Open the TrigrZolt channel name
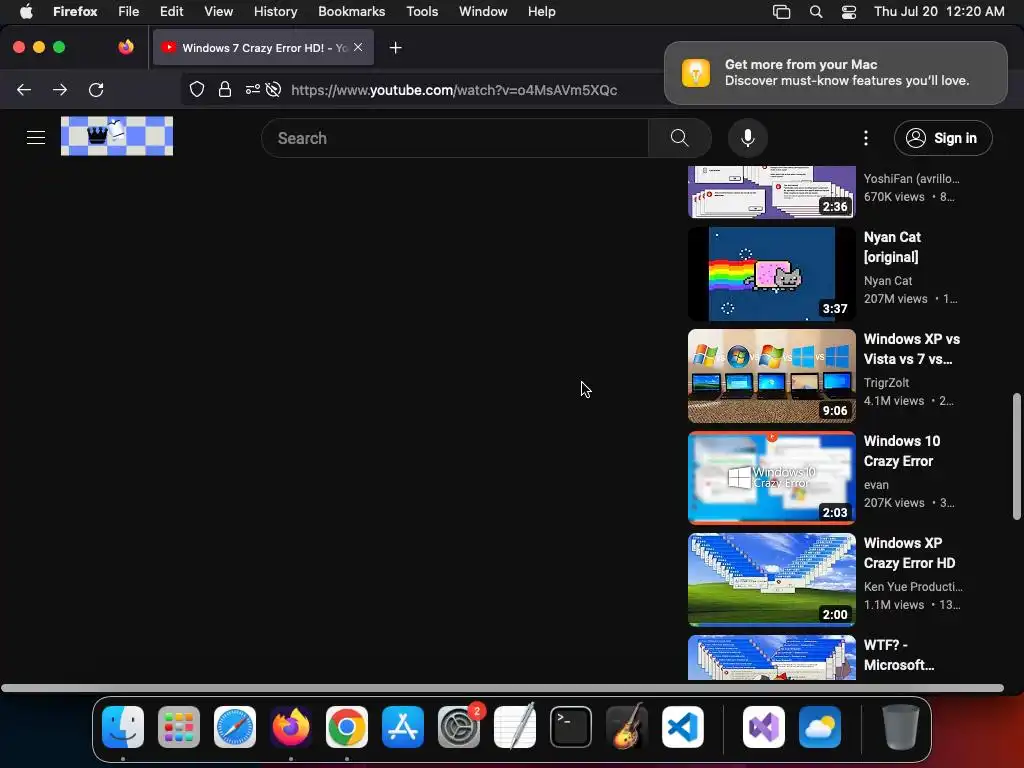The height and width of the screenshot is (768, 1024). coord(886,383)
